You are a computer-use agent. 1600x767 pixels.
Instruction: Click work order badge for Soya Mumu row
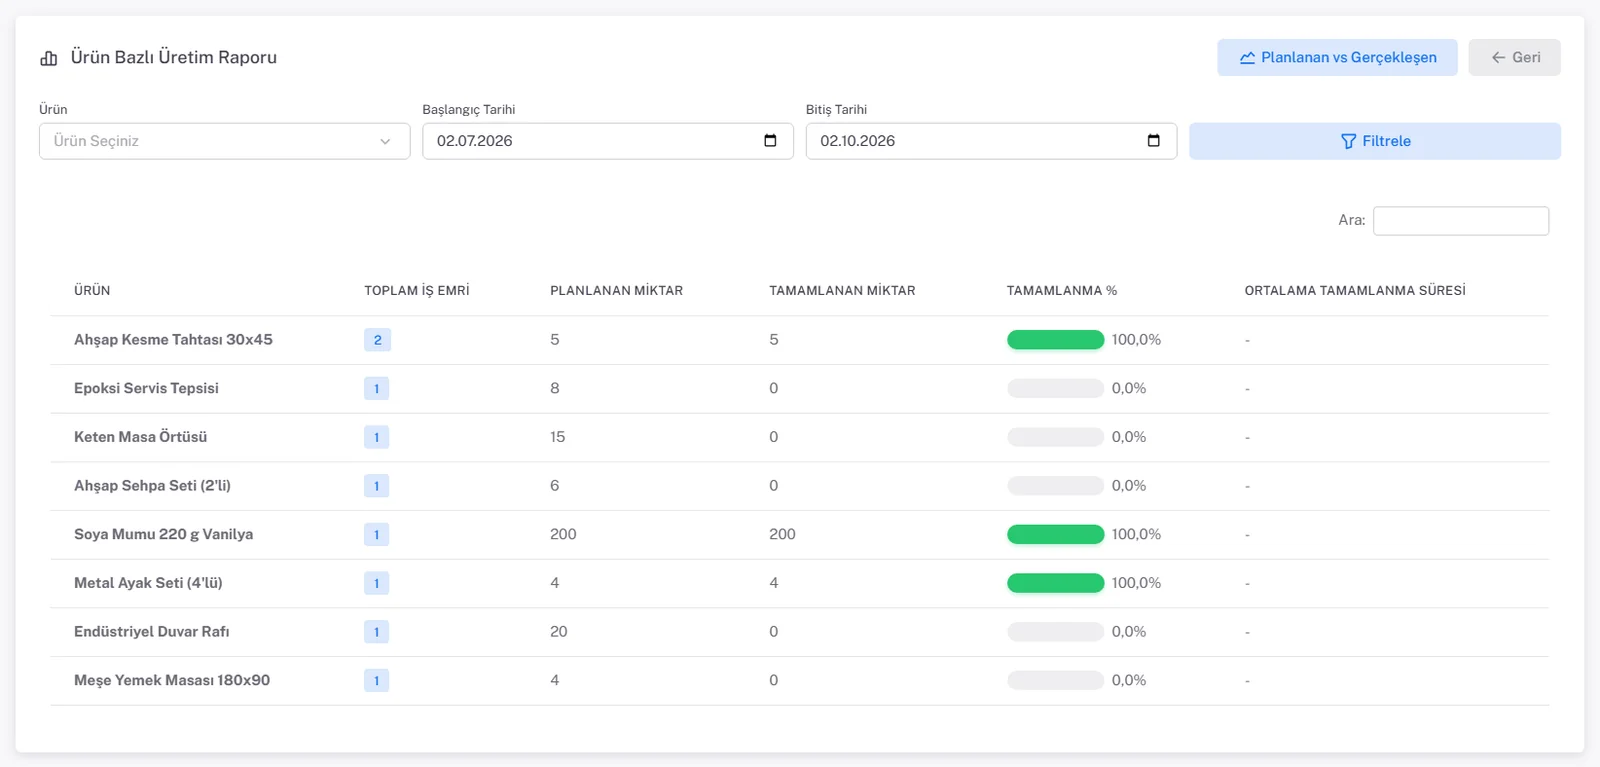pyautogui.click(x=376, y=535)
